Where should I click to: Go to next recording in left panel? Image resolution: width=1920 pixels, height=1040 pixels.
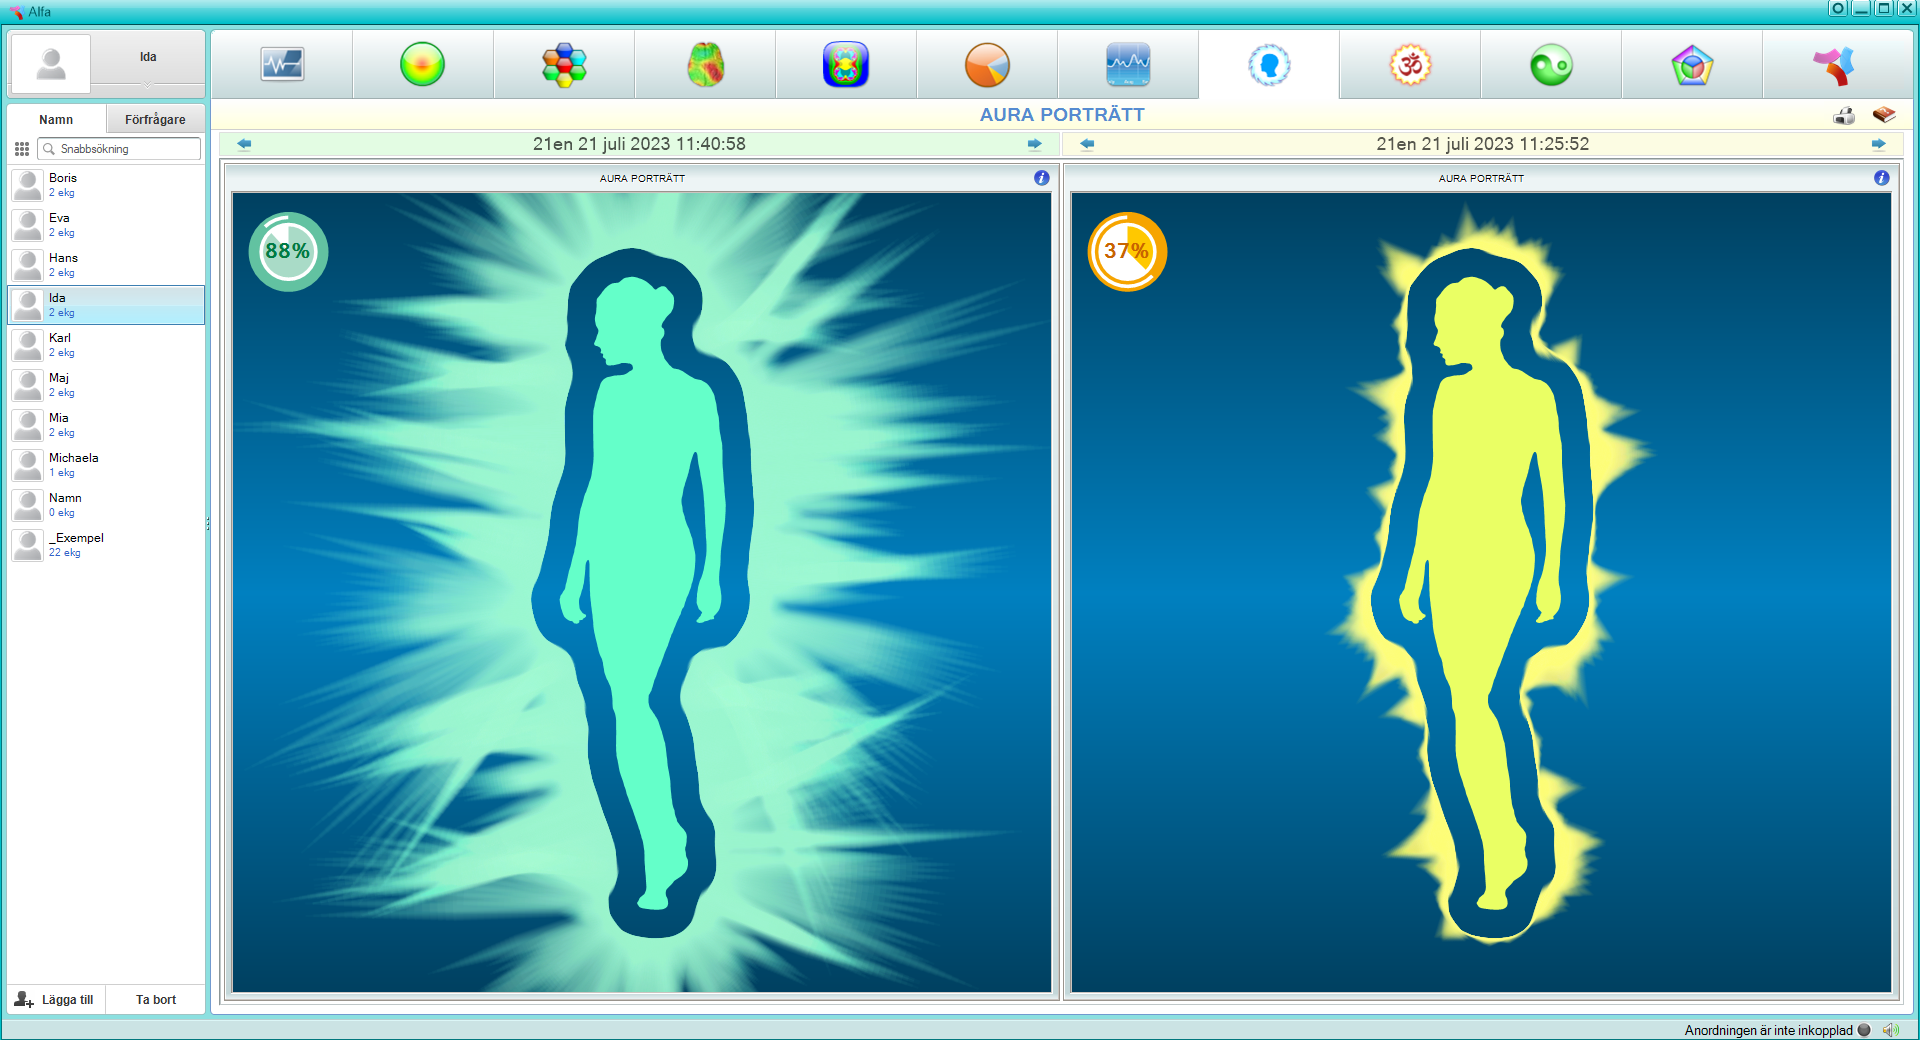[1035, 144]
